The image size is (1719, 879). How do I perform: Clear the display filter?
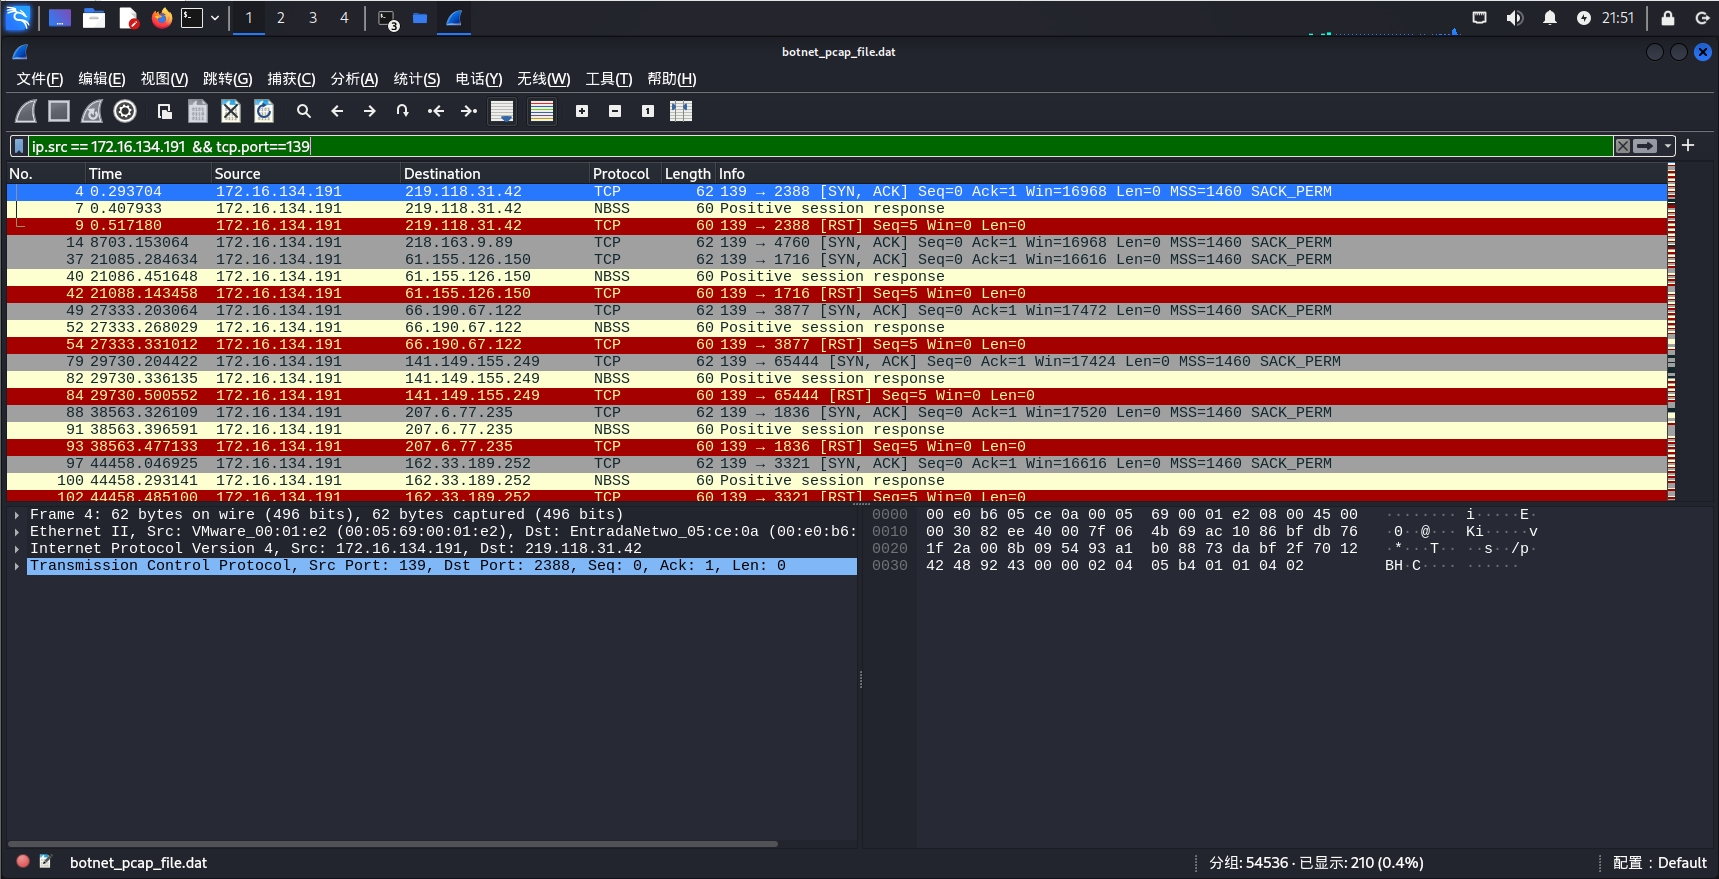pyautogui.click(x=1623, y=146)
